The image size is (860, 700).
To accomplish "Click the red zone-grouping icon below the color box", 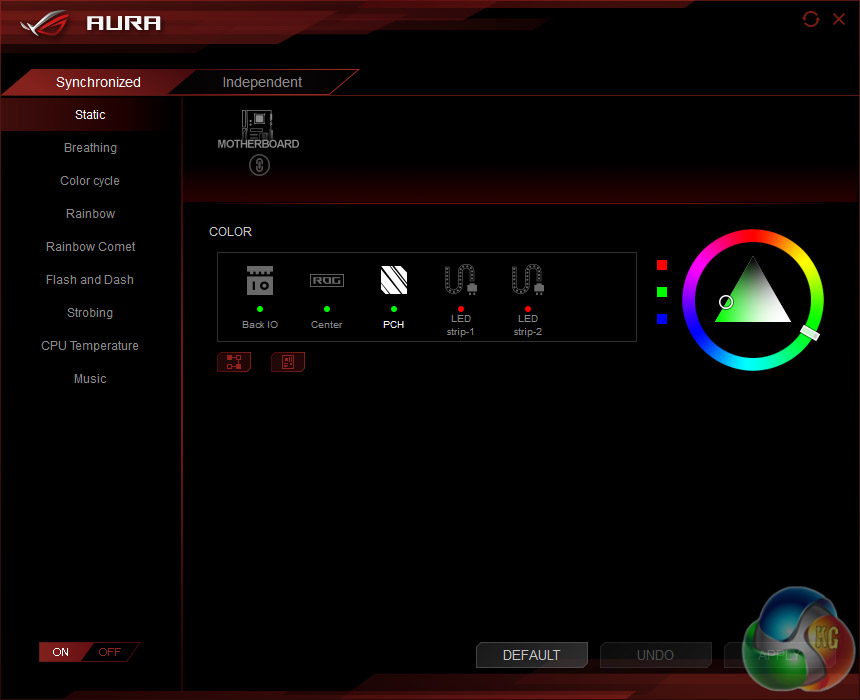I will pyautogui.click(x=234, y=362).
